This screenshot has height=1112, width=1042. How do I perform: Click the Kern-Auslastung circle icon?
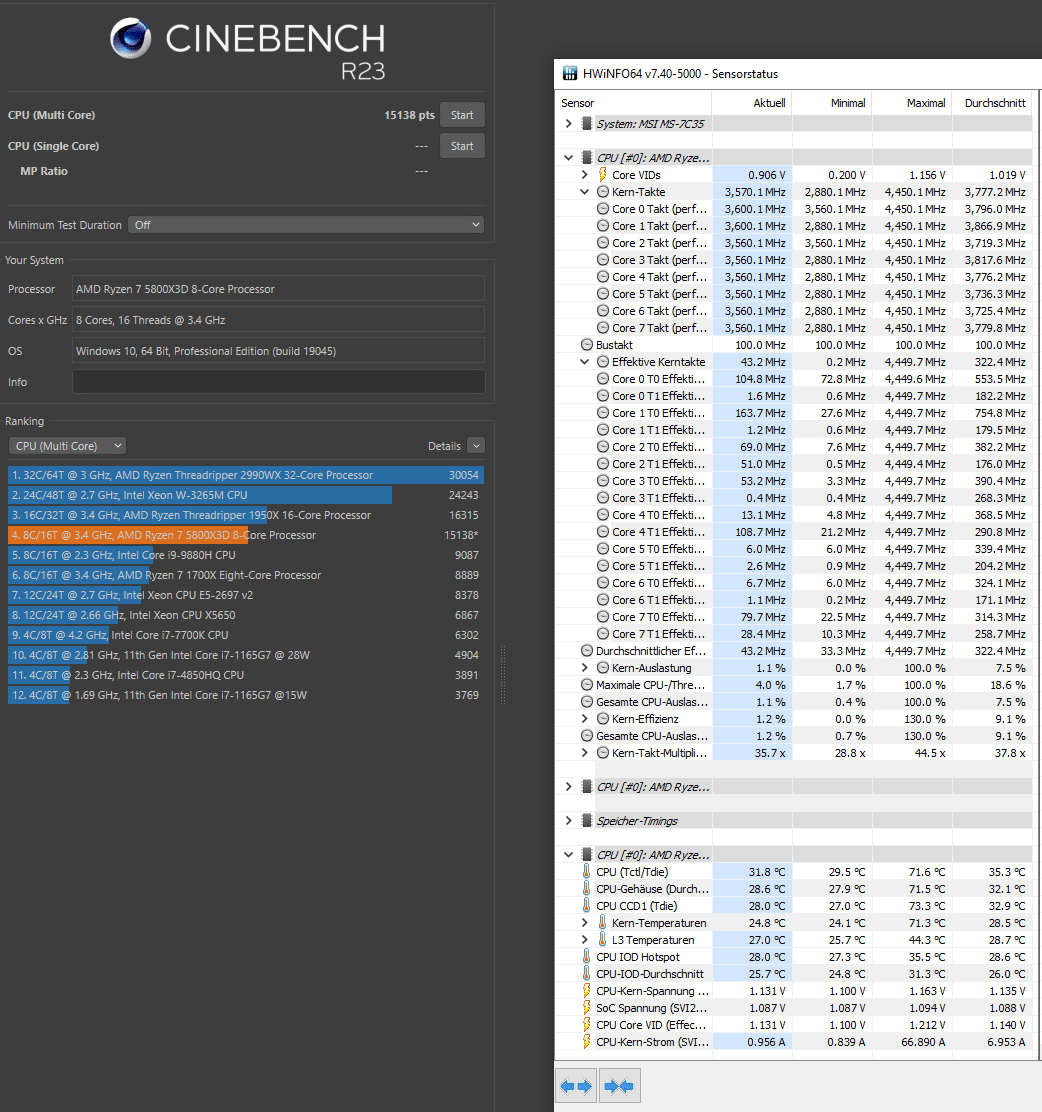[x=602, y=668]
